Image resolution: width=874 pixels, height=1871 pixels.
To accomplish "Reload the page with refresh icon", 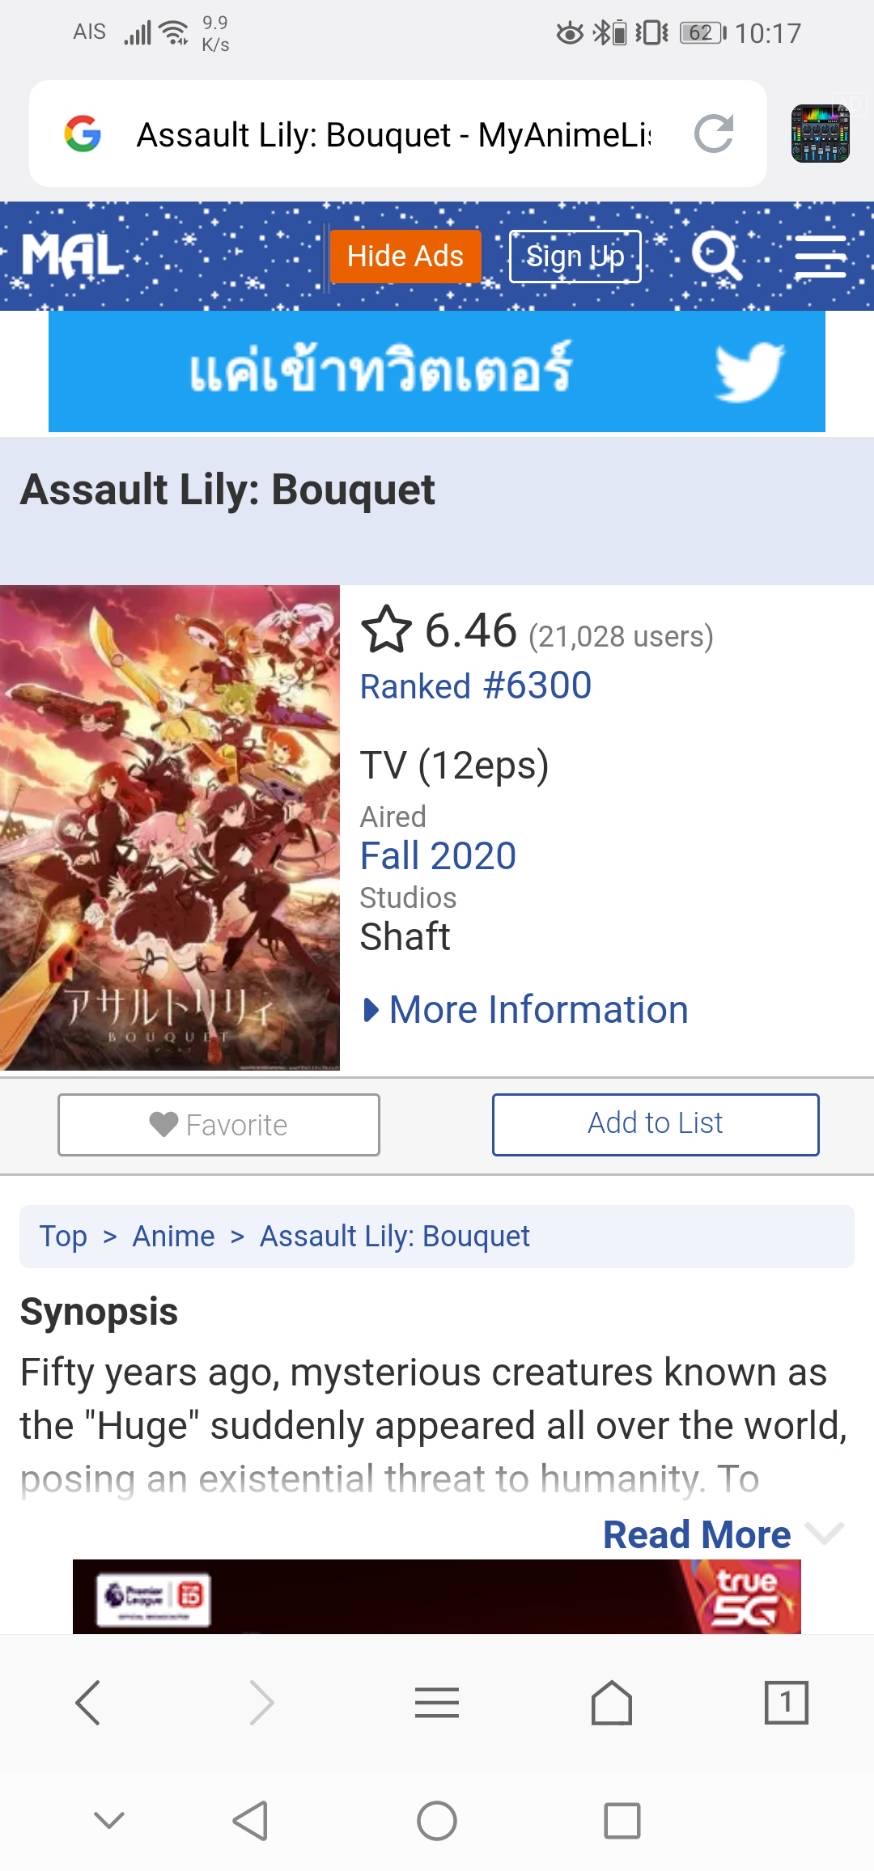I will (714, 133).
